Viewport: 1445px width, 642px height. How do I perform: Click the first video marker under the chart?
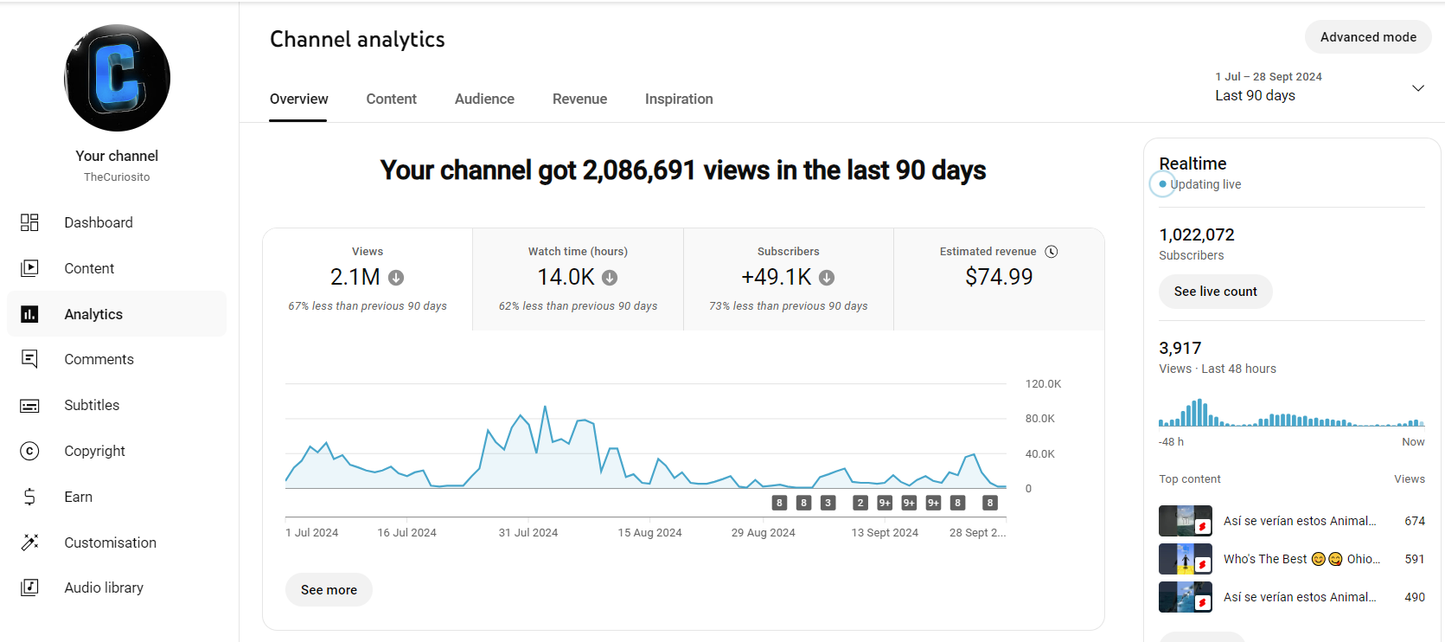[779, 503]
